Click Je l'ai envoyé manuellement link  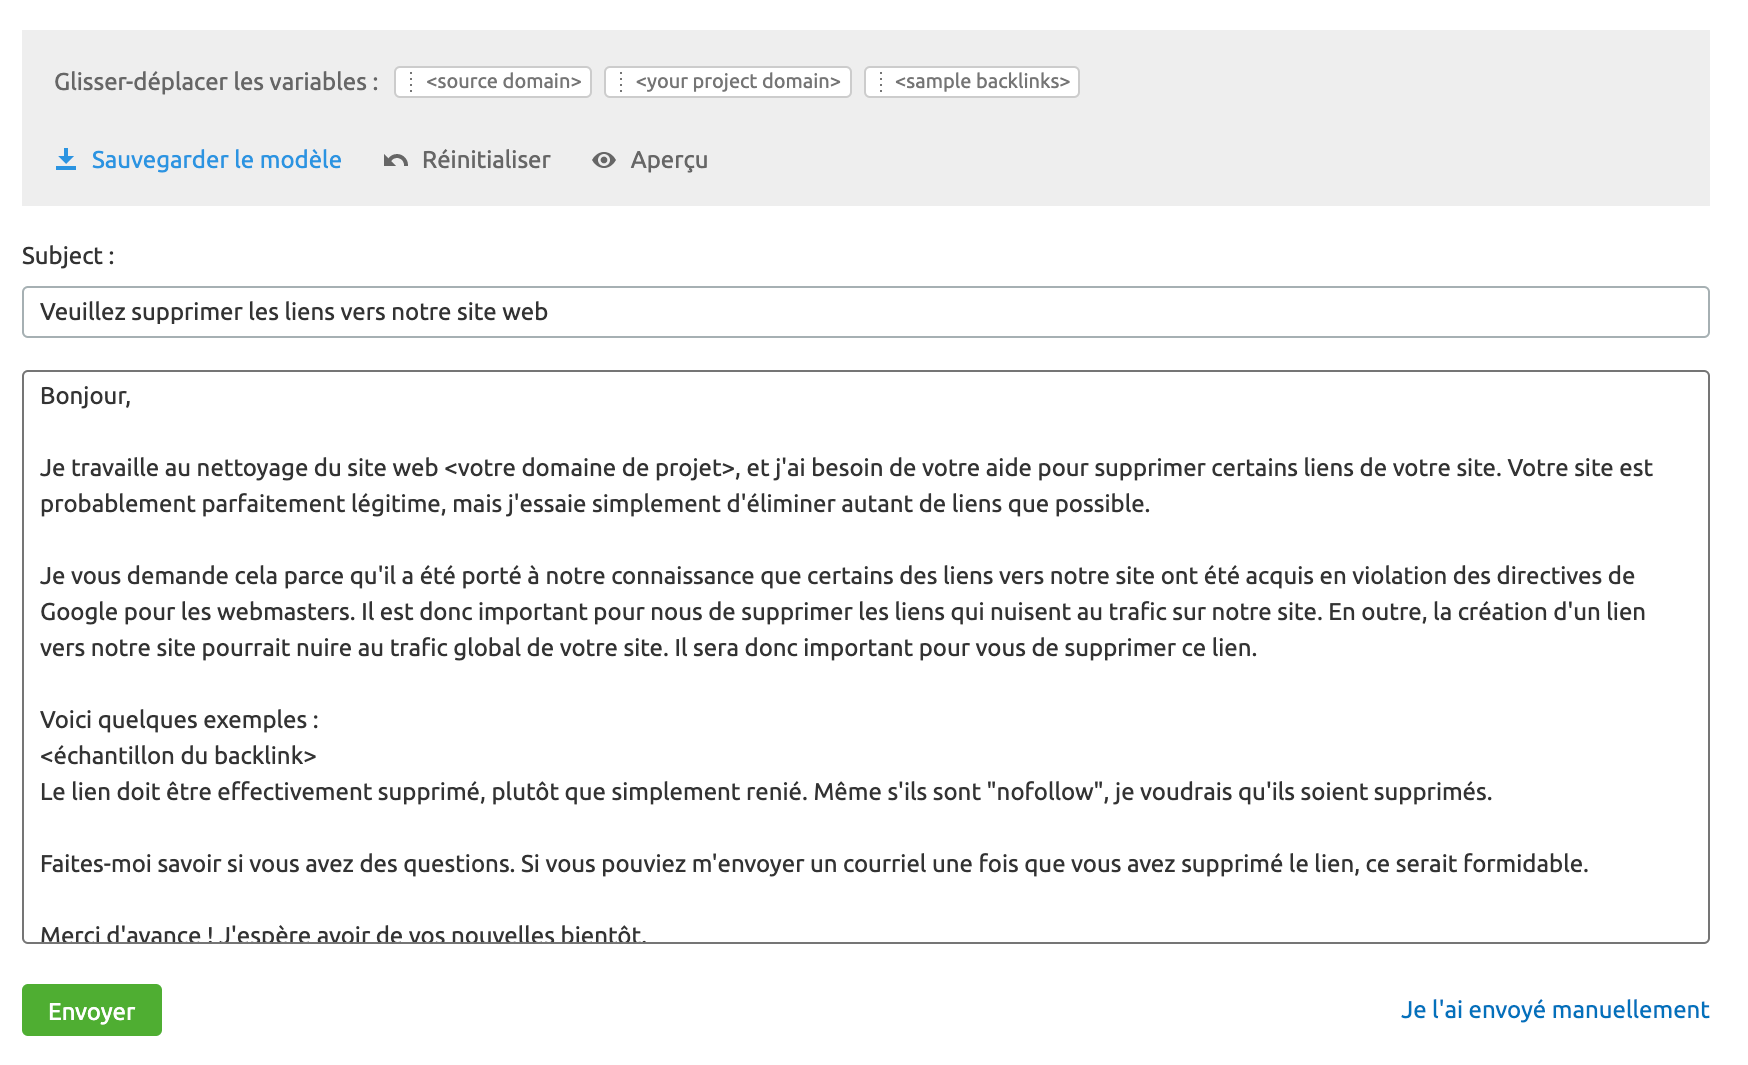pyautogui.click(x=1556, y=1010)
